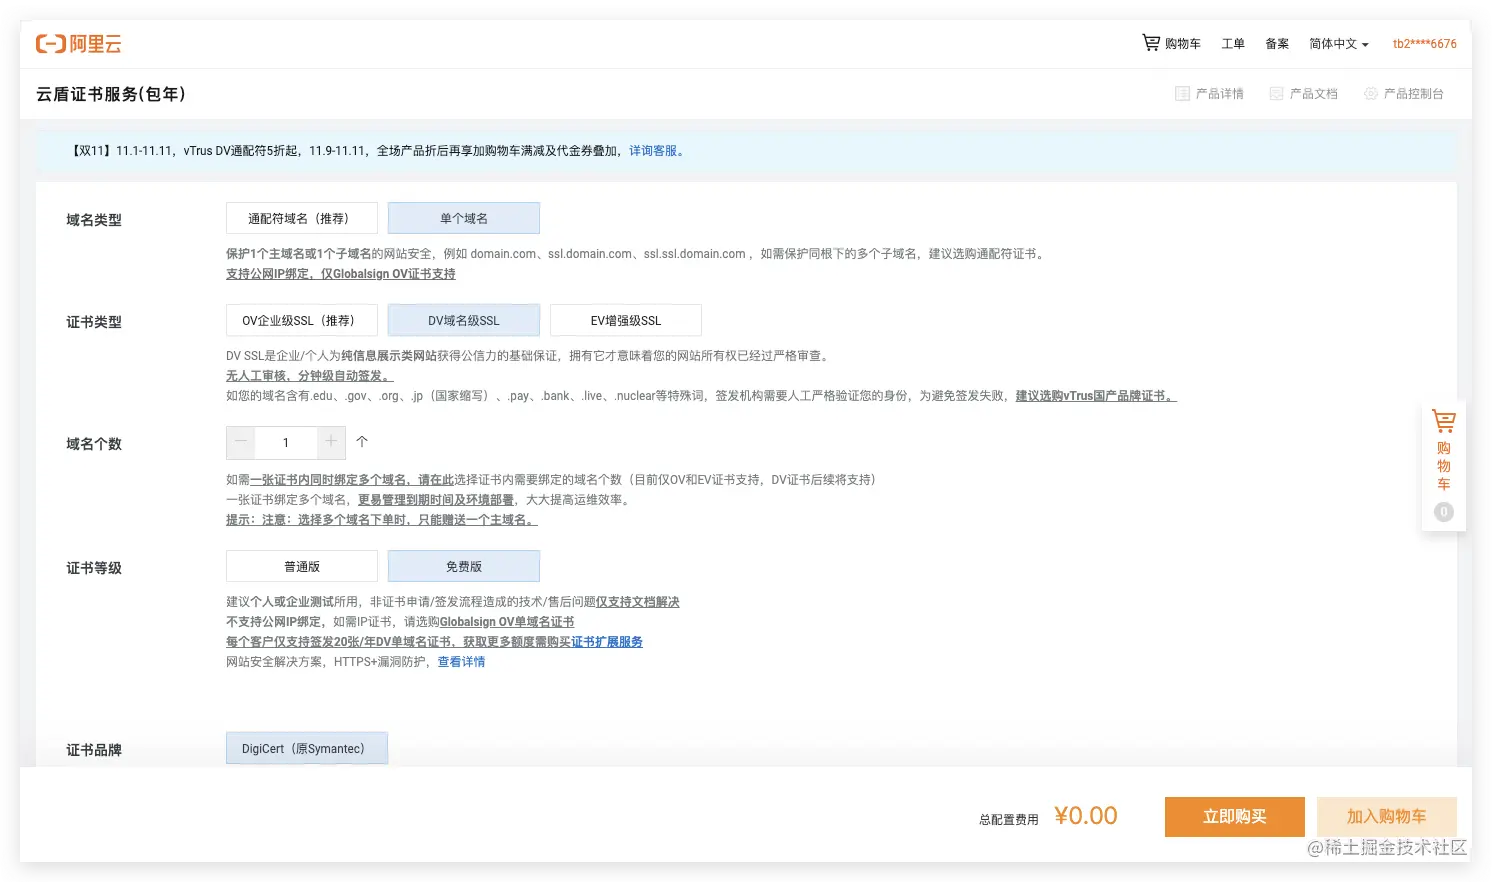Click 支持公网IP绑定 Globalsign OV note
Viewport: 1492px width, 882px height.
tap(341, 274)
